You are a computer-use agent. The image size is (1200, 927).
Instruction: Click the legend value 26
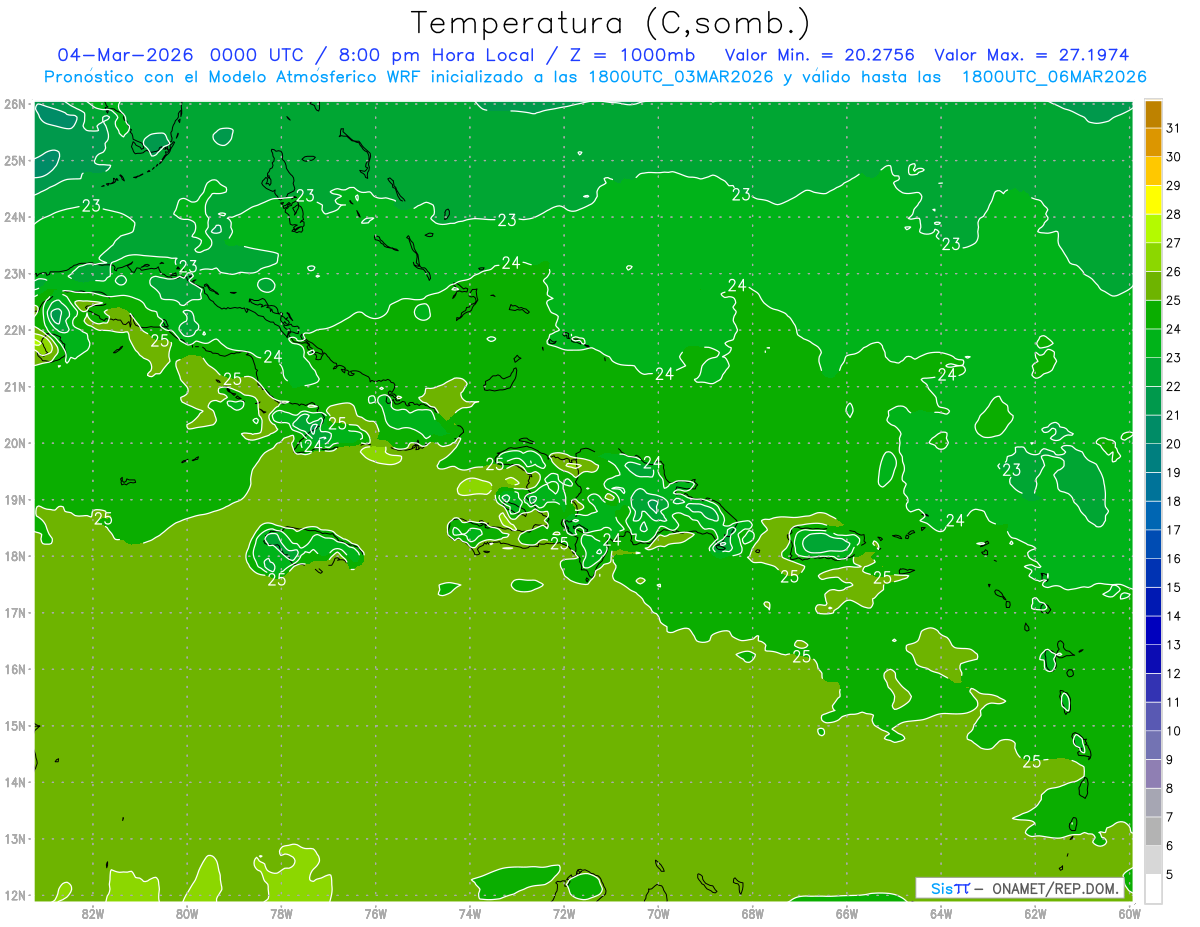coord(1173,272)
